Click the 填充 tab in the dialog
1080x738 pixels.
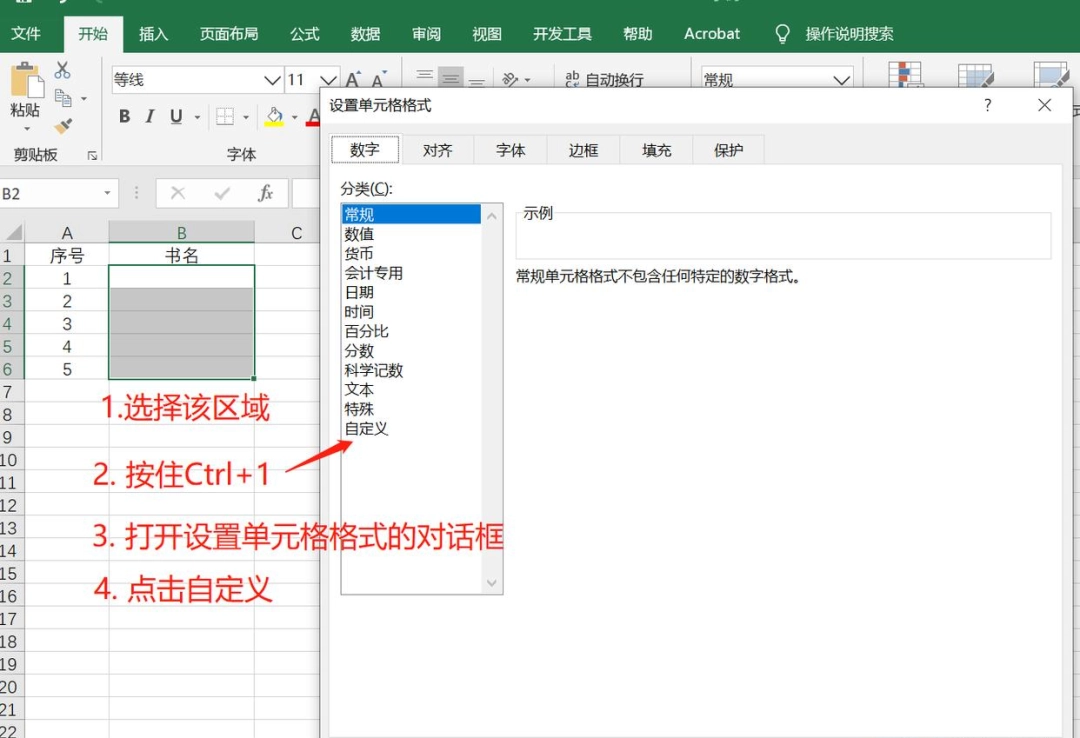pos(656,150)
